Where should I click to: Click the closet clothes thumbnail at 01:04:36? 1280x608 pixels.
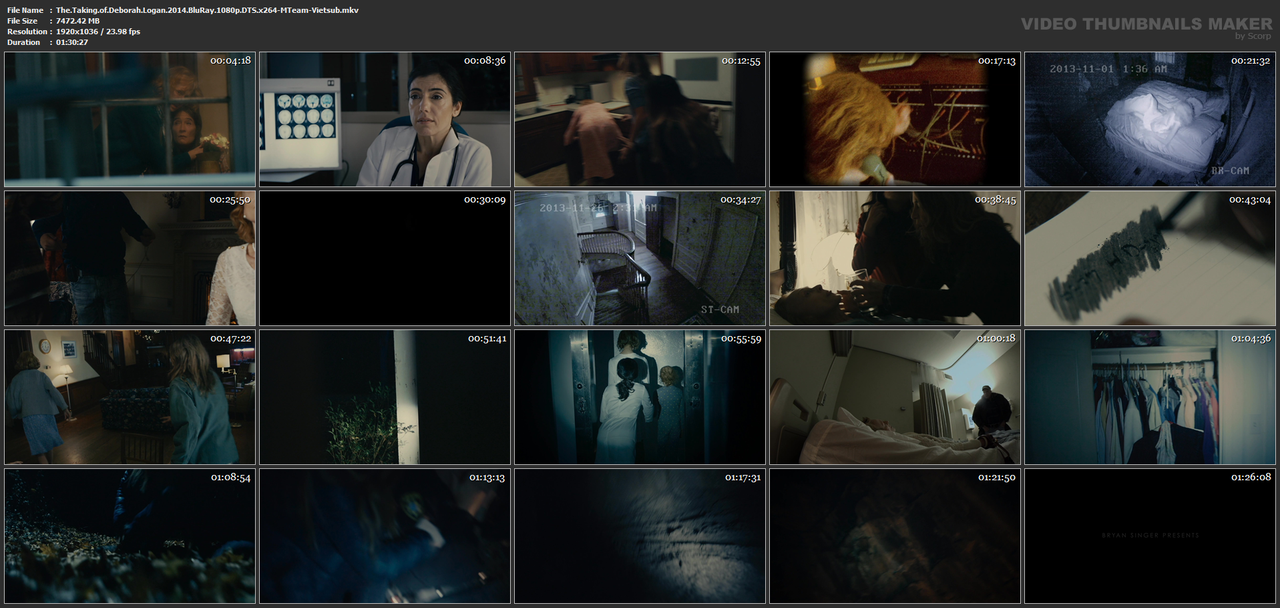1150,397
